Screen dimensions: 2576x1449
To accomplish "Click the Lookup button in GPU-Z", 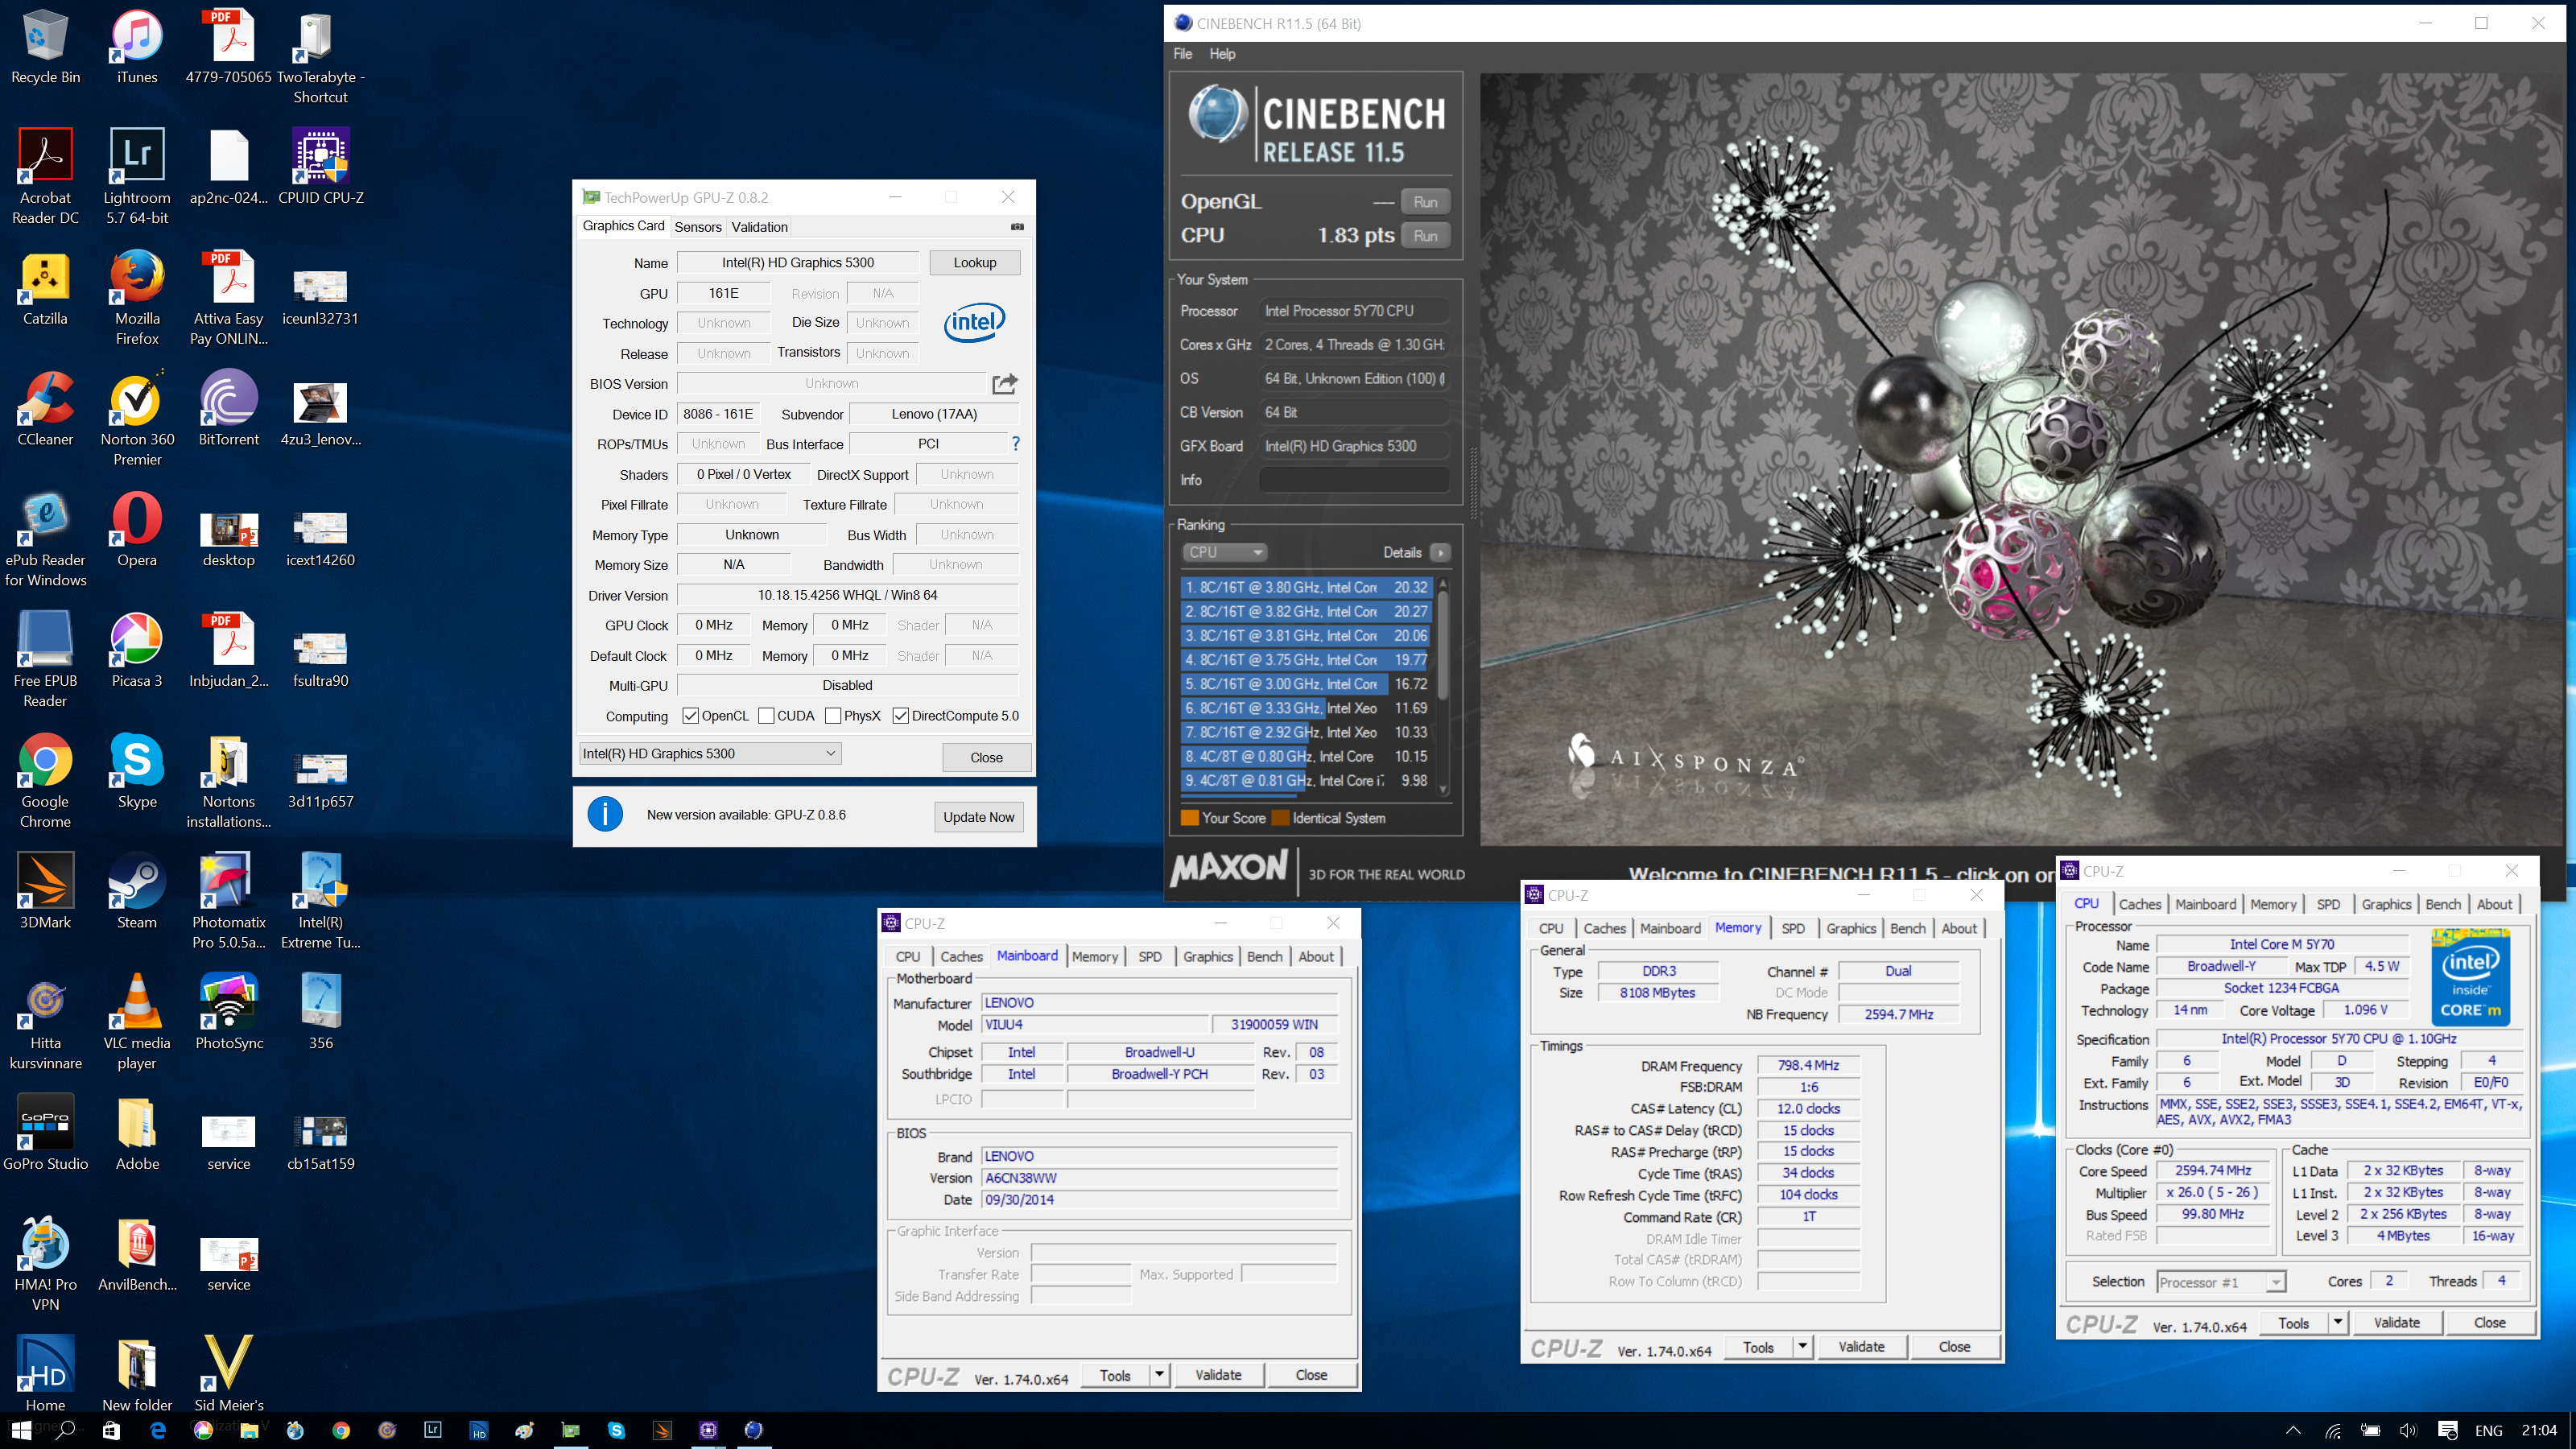I will [974, 263].
